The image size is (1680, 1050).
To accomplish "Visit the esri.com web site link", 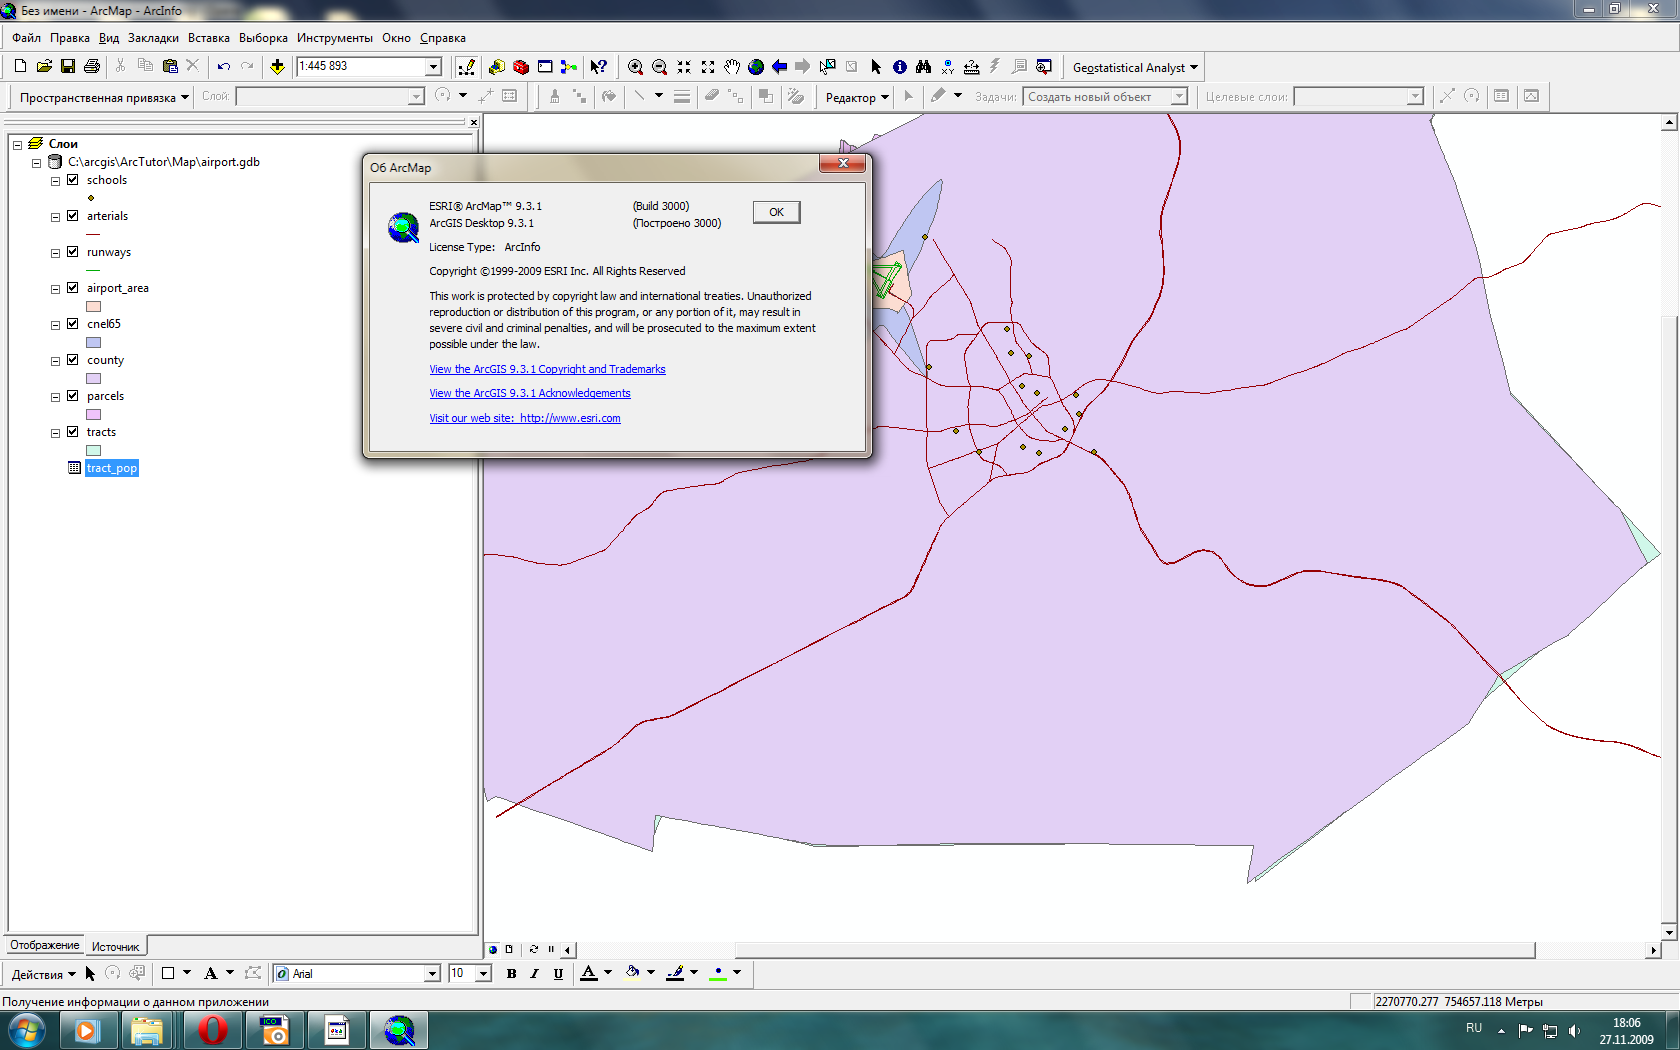I will pos(525,418).
